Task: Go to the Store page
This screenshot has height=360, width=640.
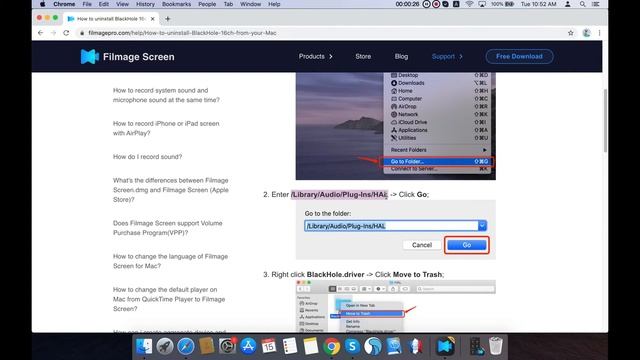Action: (x=363, y=56)
